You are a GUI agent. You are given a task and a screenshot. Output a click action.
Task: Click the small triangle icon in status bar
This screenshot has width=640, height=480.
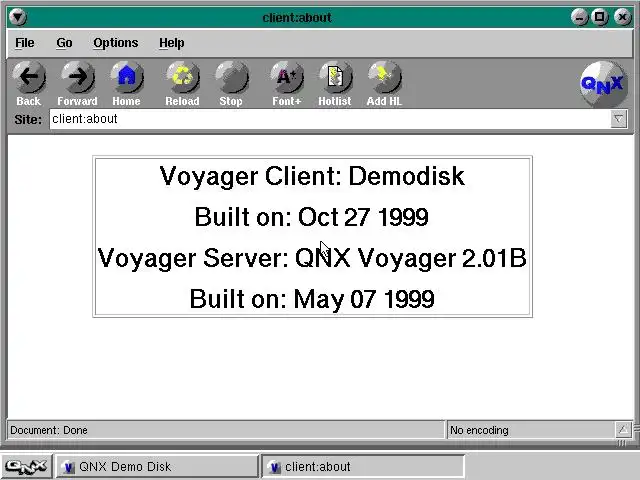point(623,430)
